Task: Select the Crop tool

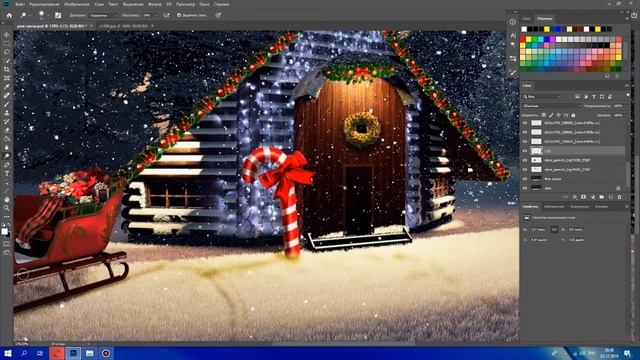Action: [7, 69]
